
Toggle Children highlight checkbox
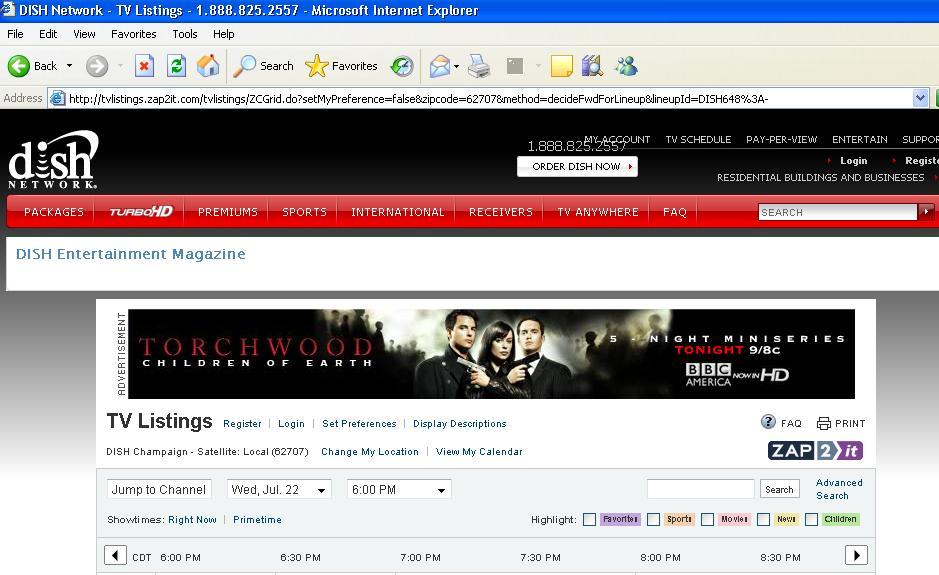click(x=811, y=519)
